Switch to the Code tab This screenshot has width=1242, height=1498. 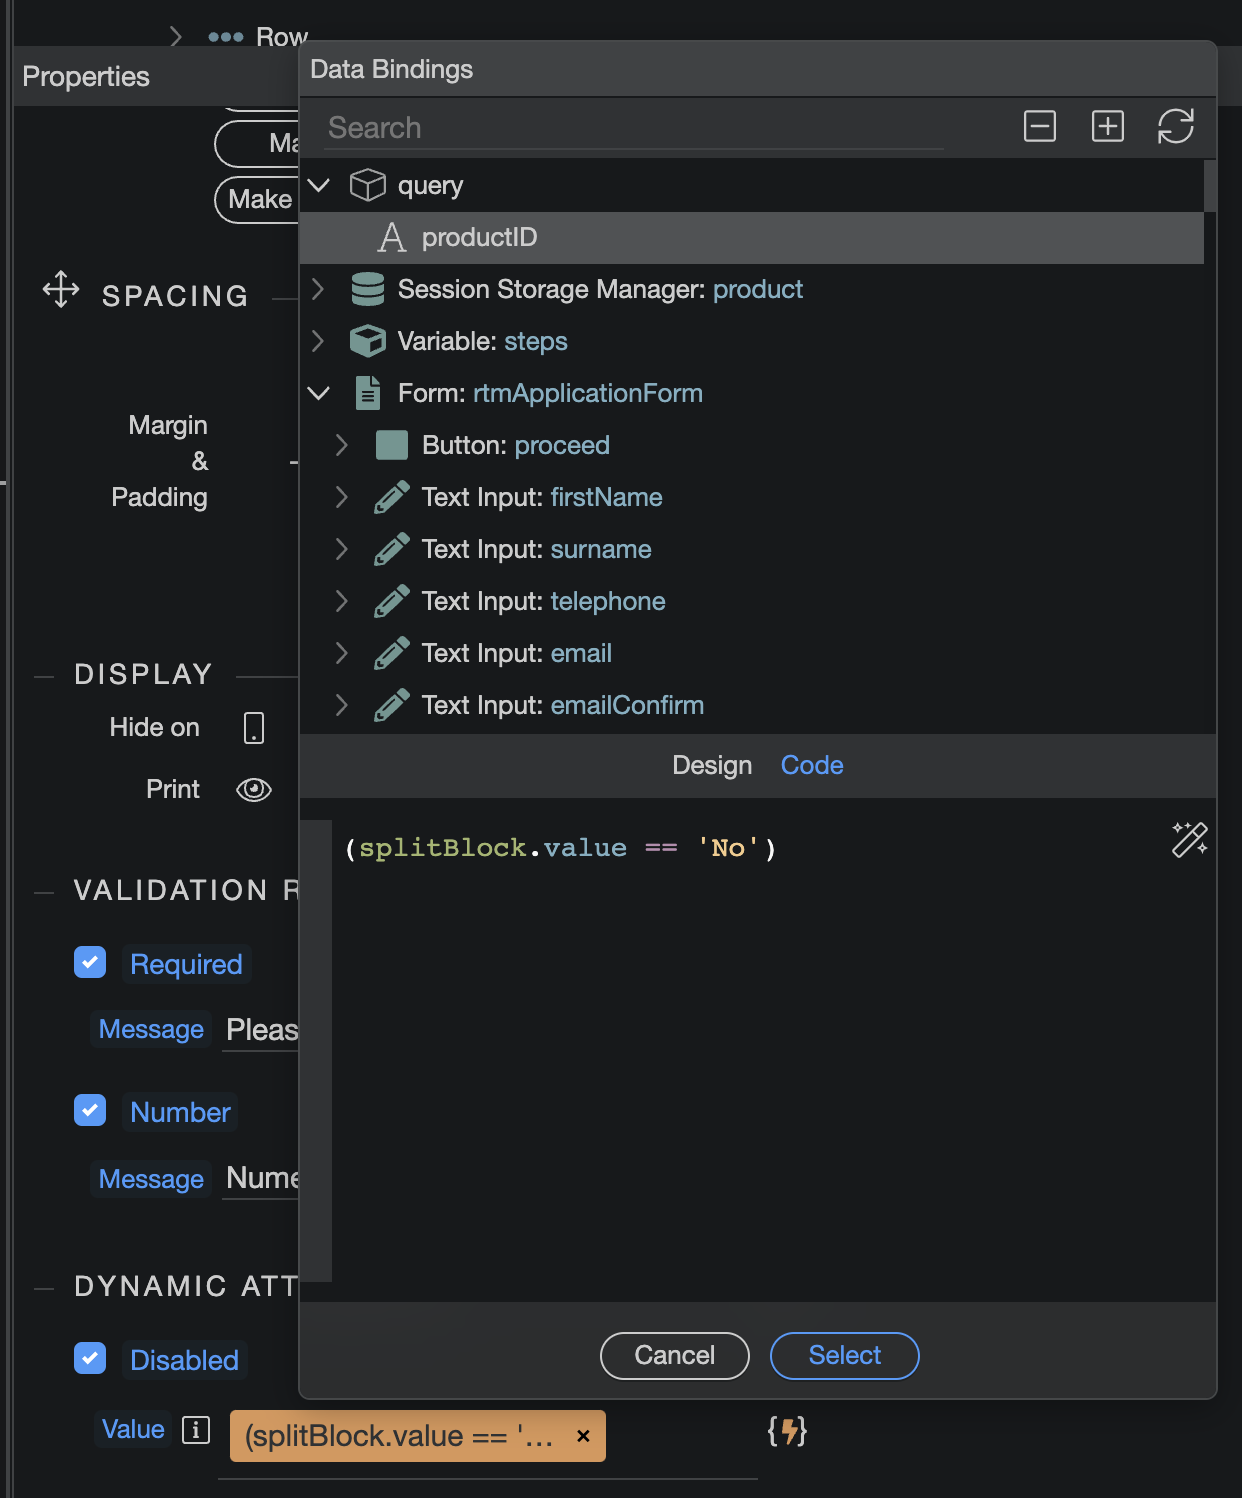[x=812, y=765]
